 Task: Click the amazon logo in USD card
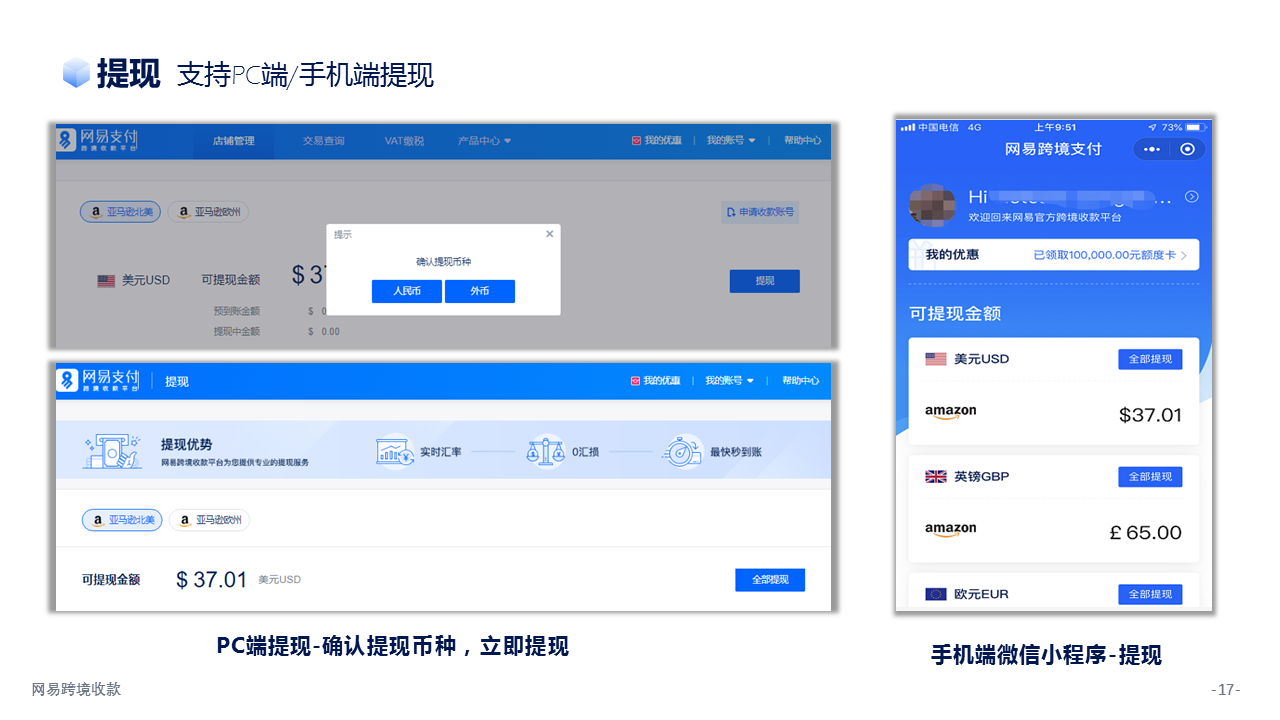(x=950, y=412)
